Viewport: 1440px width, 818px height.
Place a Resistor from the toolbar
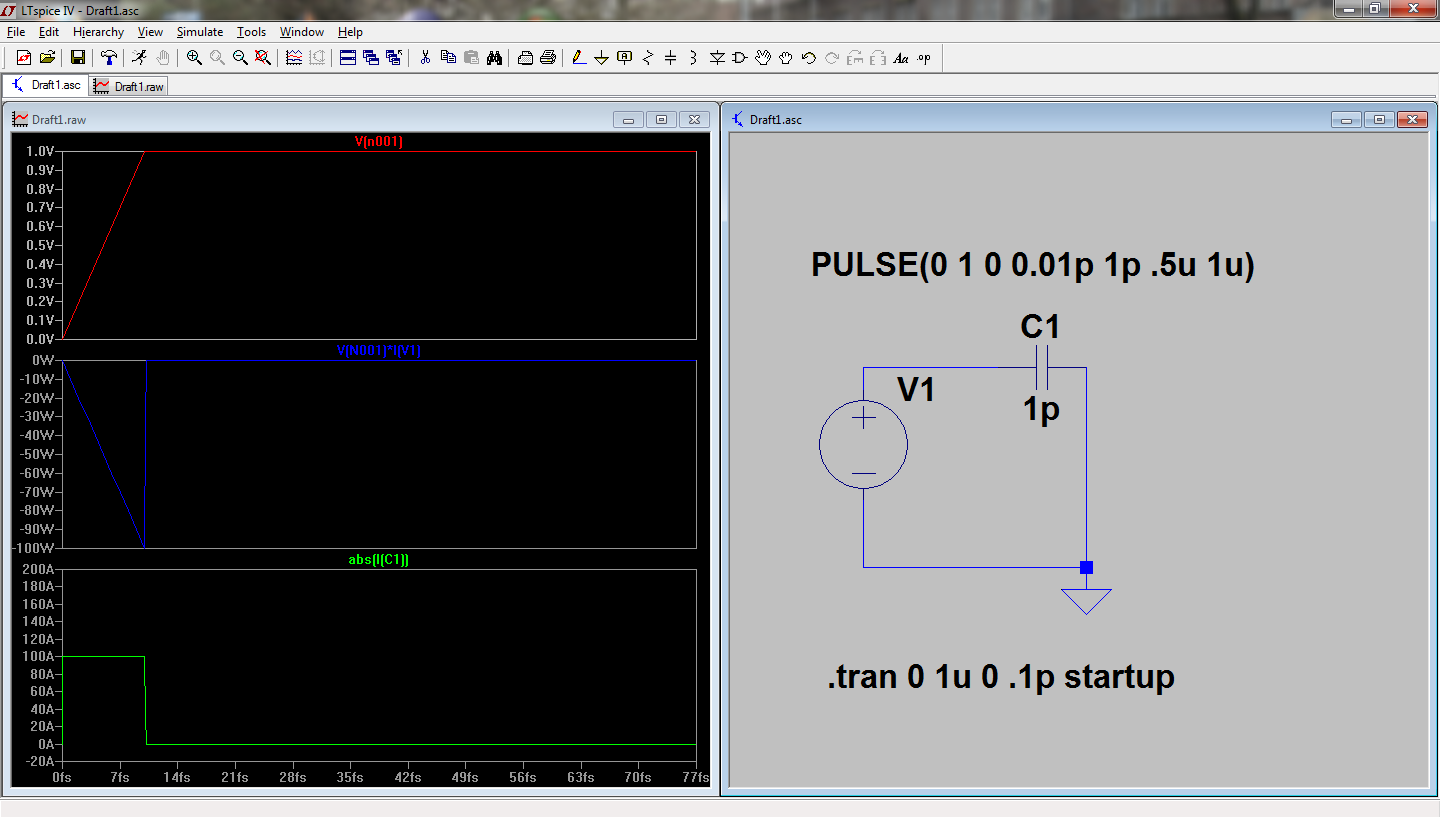coord(648,58)
